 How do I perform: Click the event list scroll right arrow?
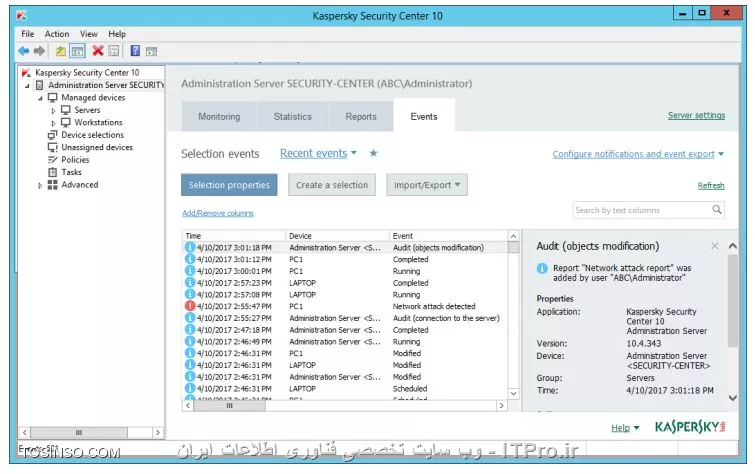(501, 406)
